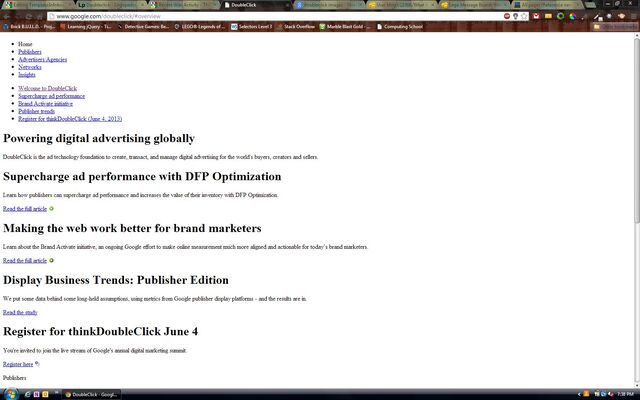Read the full article under Supercharge ad performance
The image size is (640, 400).
click(x=25, y=209)
